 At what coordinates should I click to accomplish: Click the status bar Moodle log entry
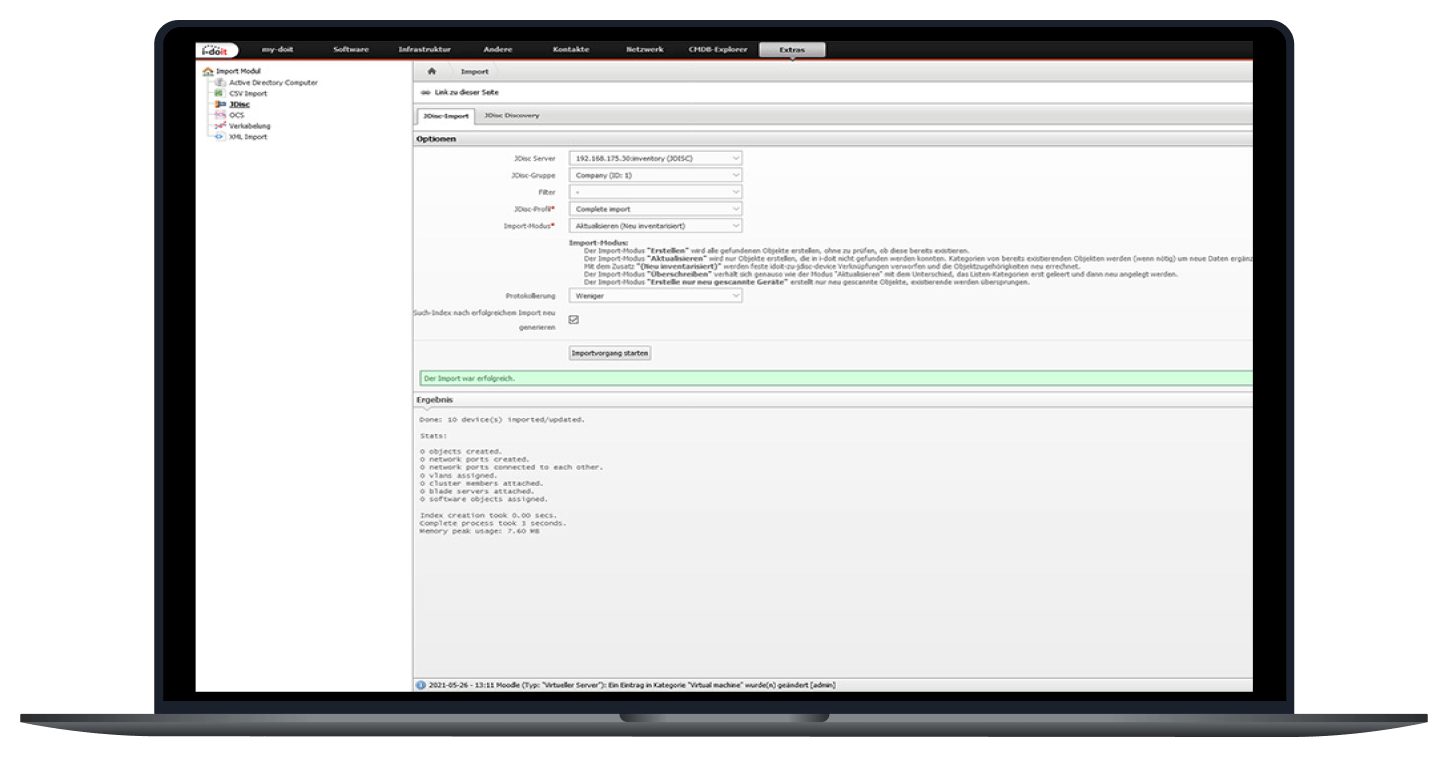632,685
